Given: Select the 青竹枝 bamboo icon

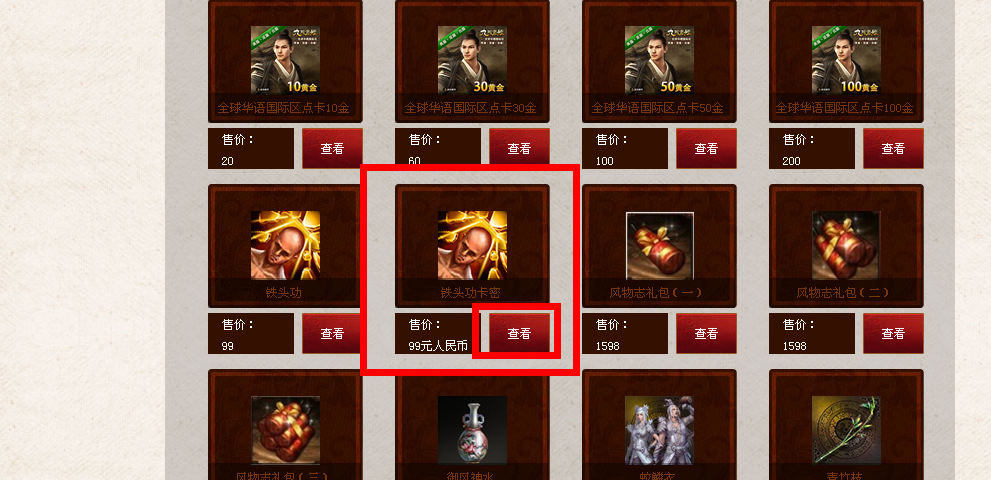Looking at the screenshot, I should pos(846,431).
